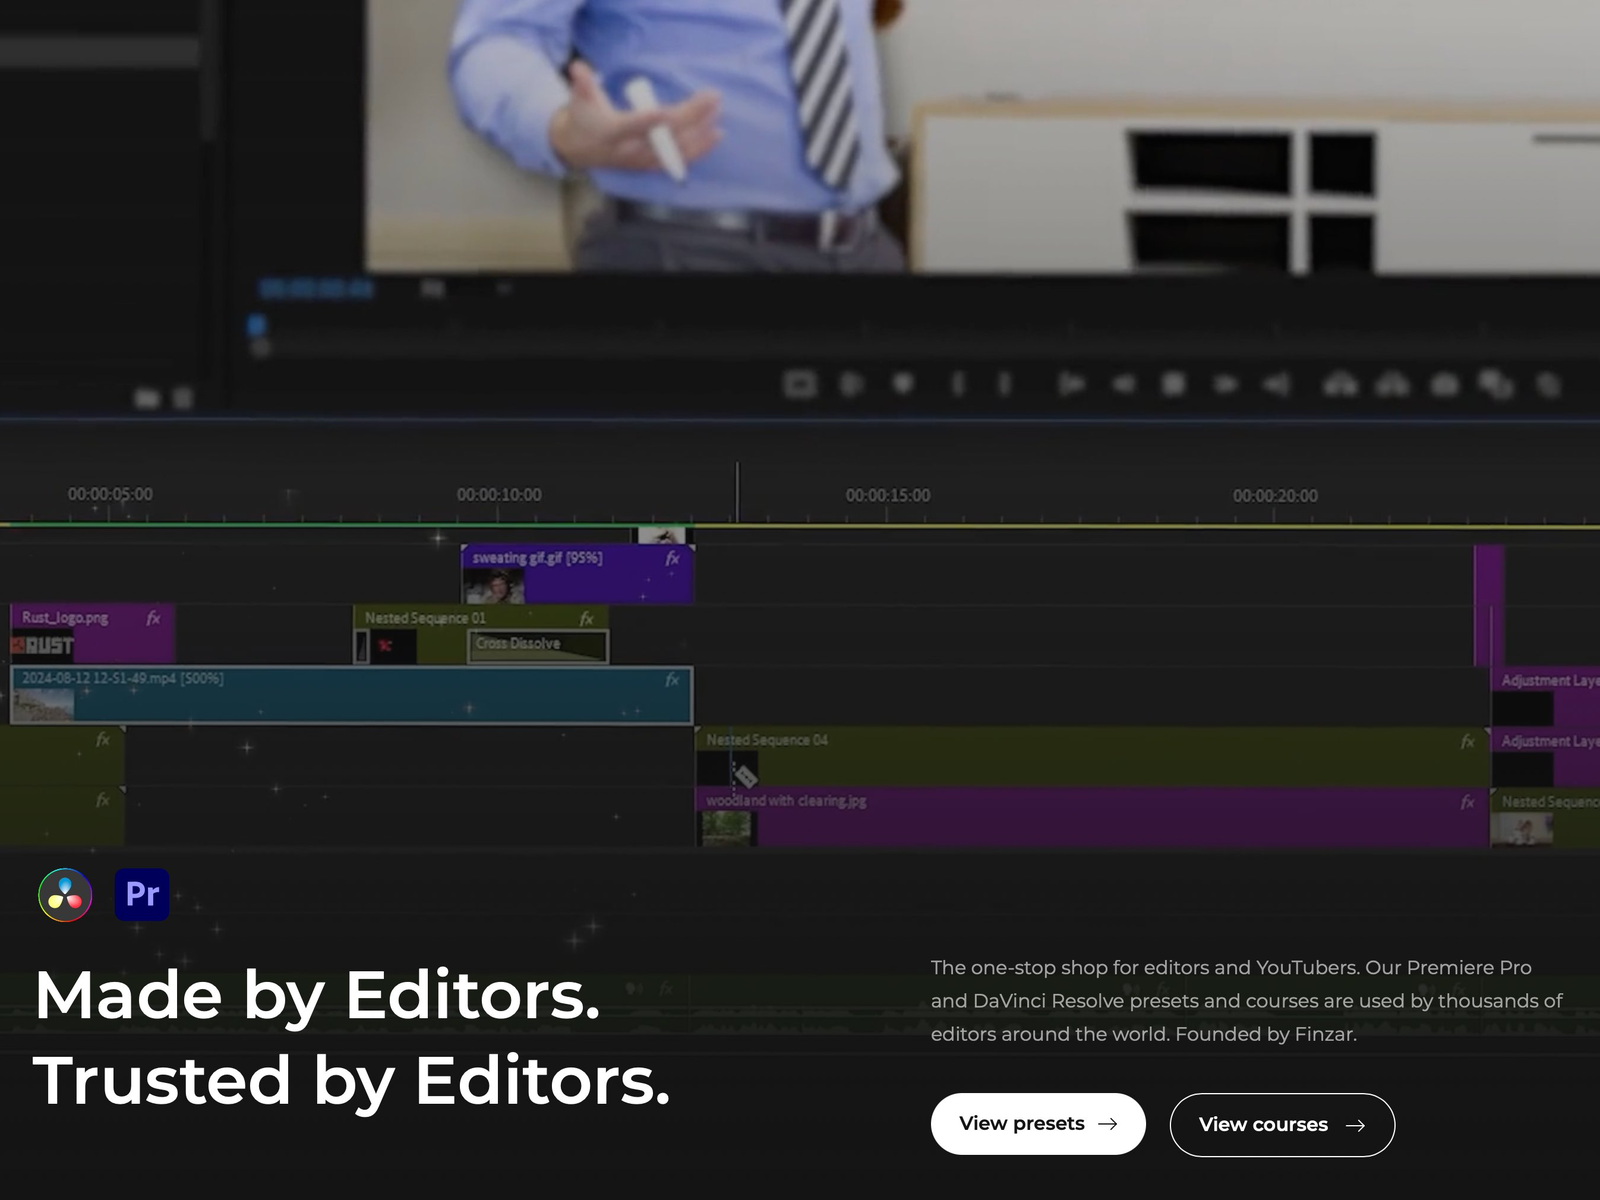
Task: Click the View presets button
Action: pos(1038,1124)
